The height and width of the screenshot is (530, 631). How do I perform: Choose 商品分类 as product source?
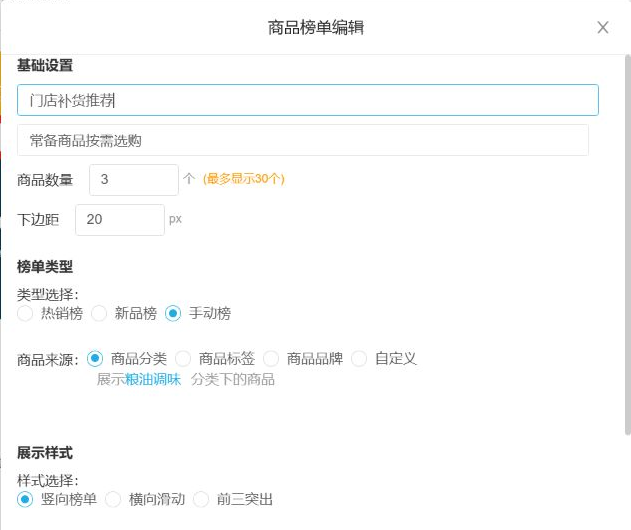pyautogui.click(x=95, y=359)
